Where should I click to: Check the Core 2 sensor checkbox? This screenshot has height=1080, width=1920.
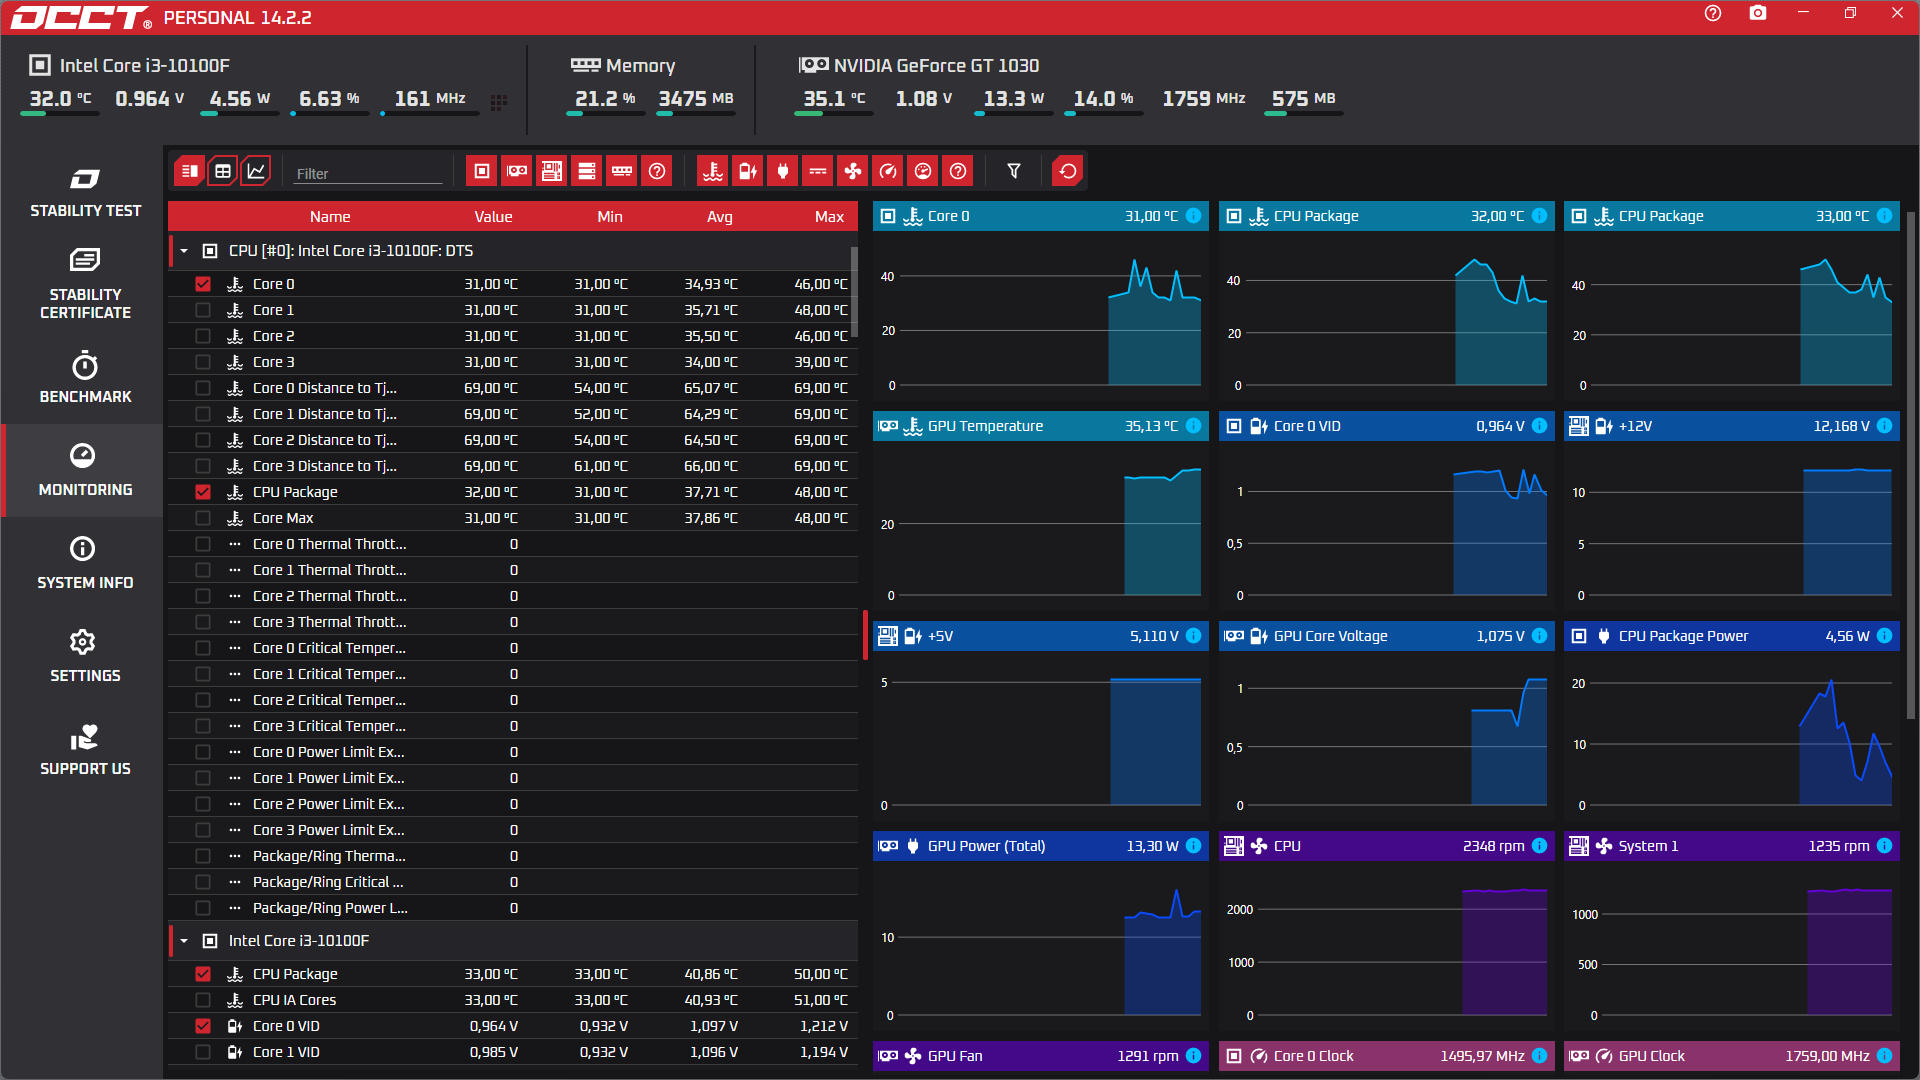tap(203, 336)
